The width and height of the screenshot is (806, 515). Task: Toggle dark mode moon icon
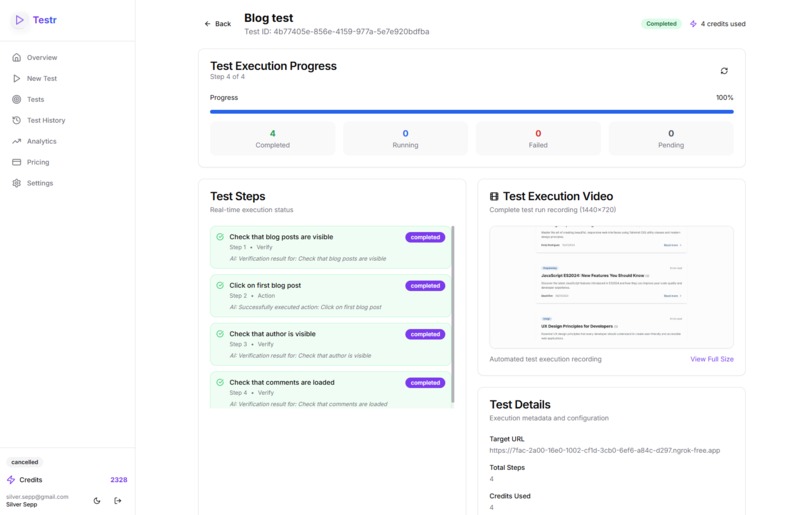97,501
